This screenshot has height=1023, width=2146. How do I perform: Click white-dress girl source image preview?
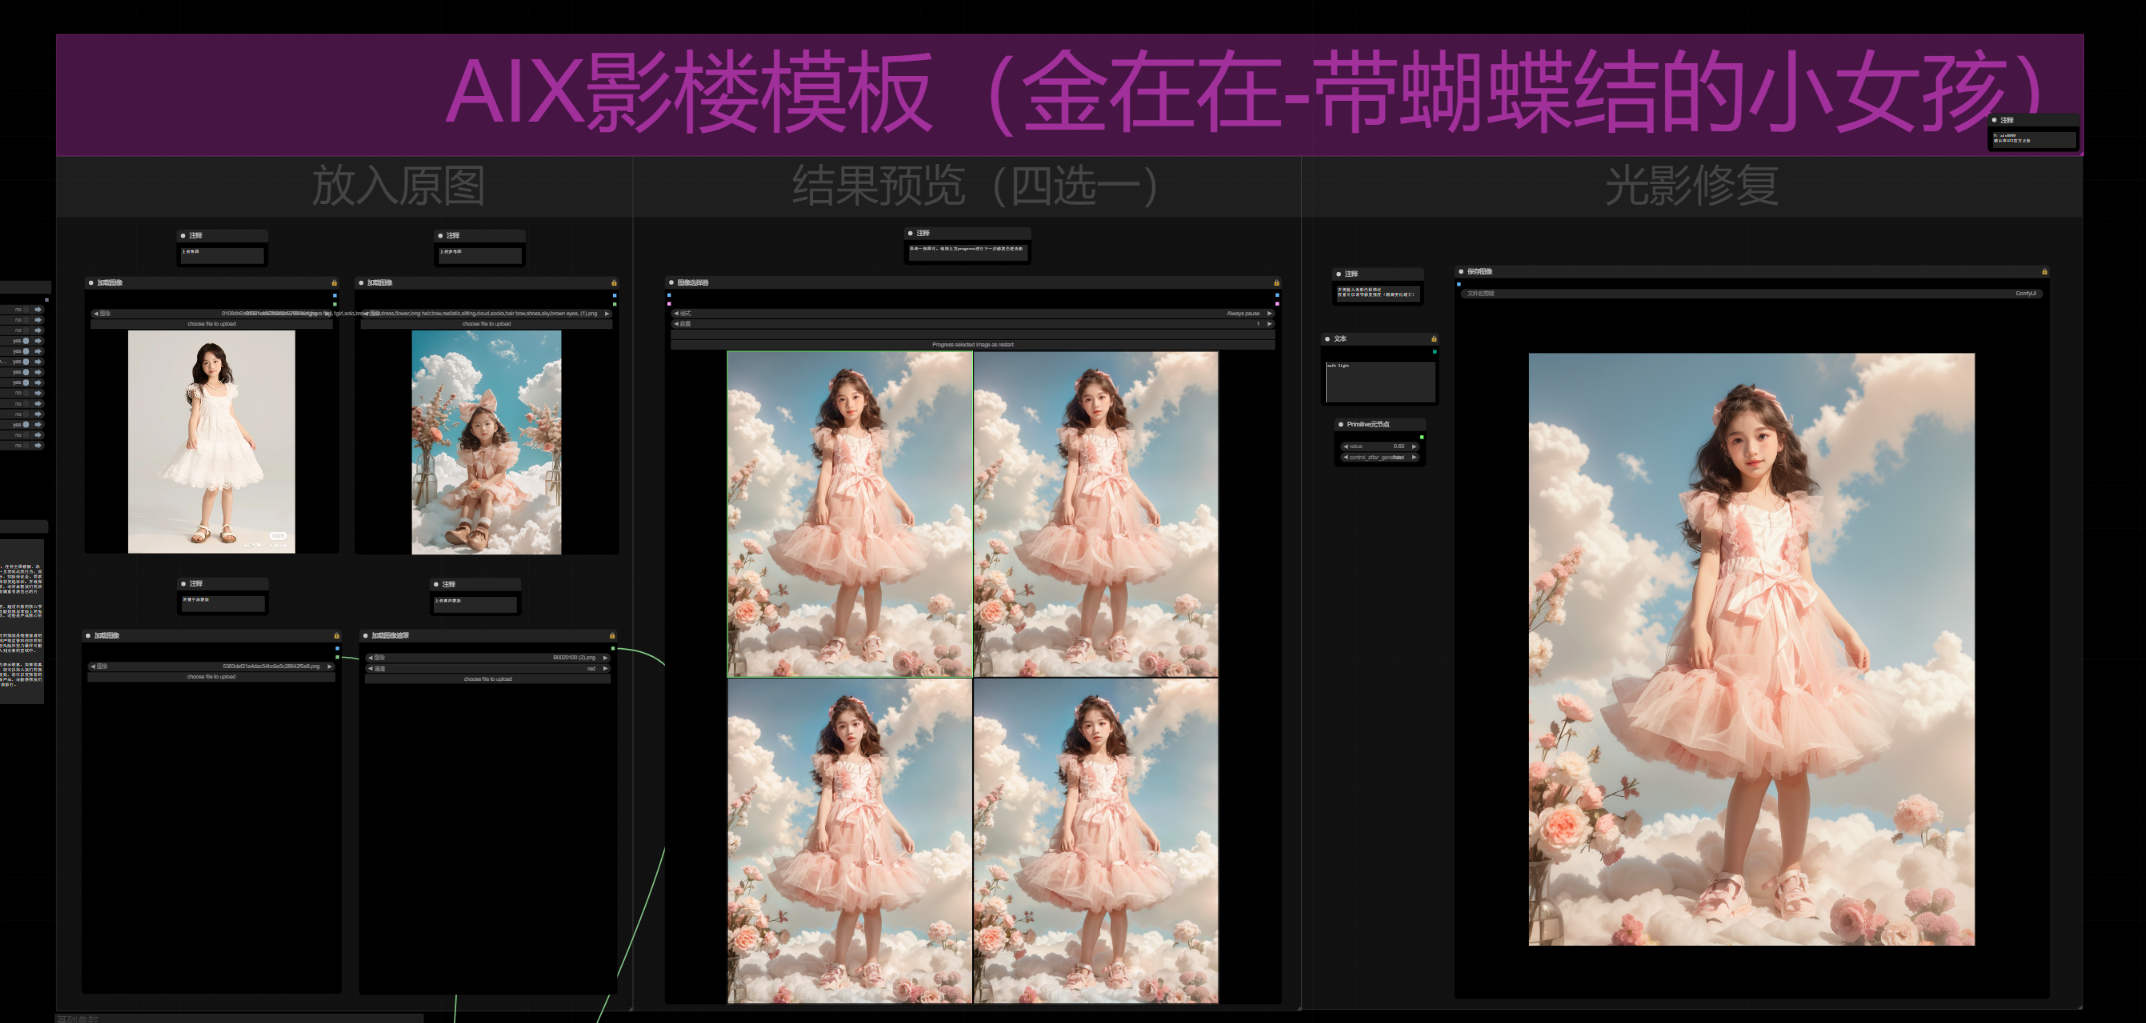click(211, 442)
